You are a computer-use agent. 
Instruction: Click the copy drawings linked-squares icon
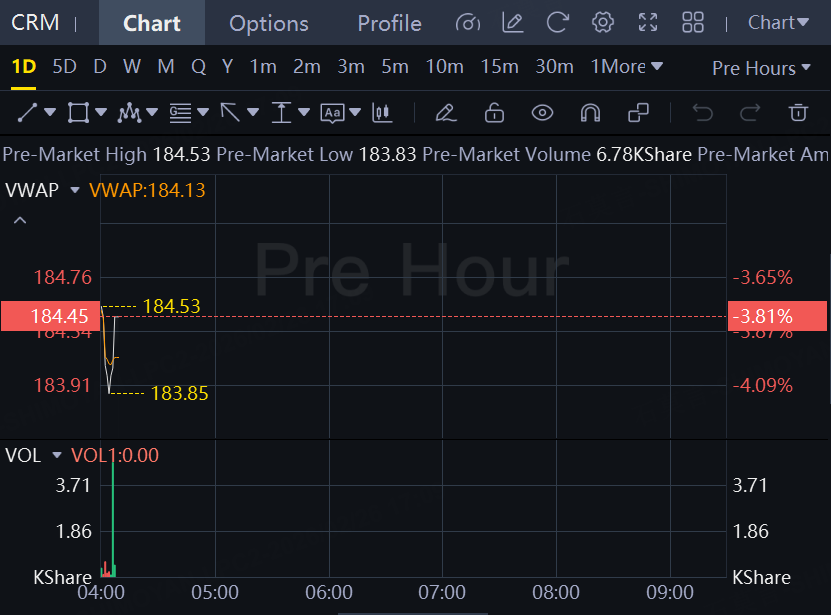638,112
